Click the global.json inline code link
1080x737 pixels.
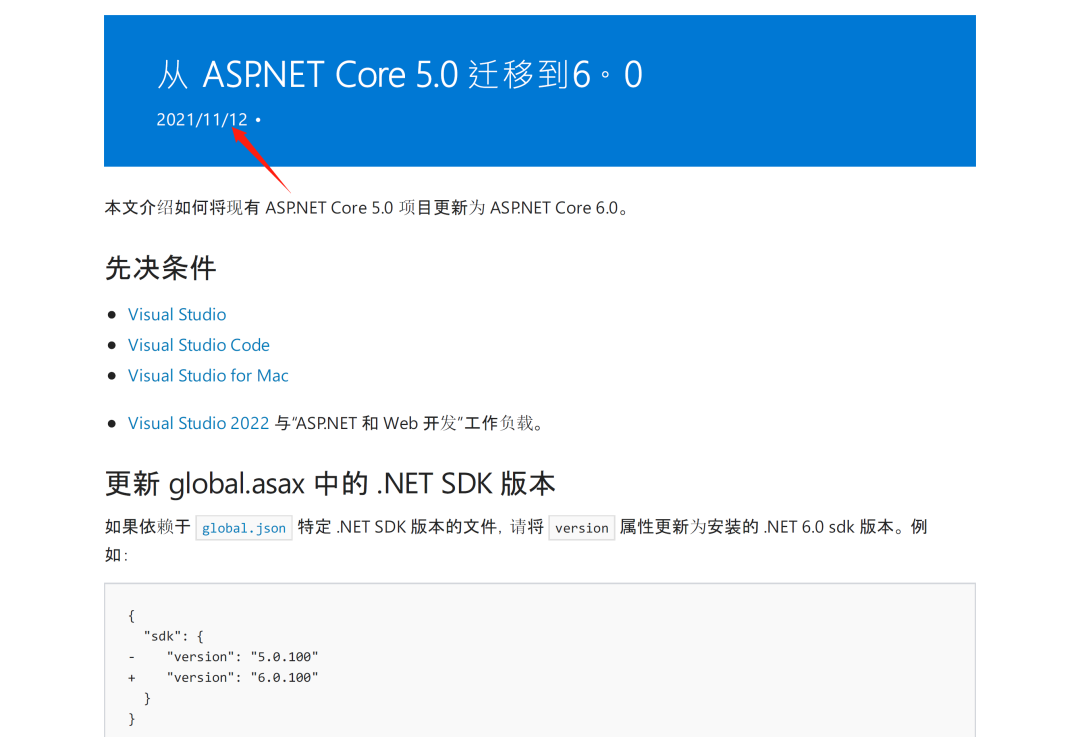[244, 528]
